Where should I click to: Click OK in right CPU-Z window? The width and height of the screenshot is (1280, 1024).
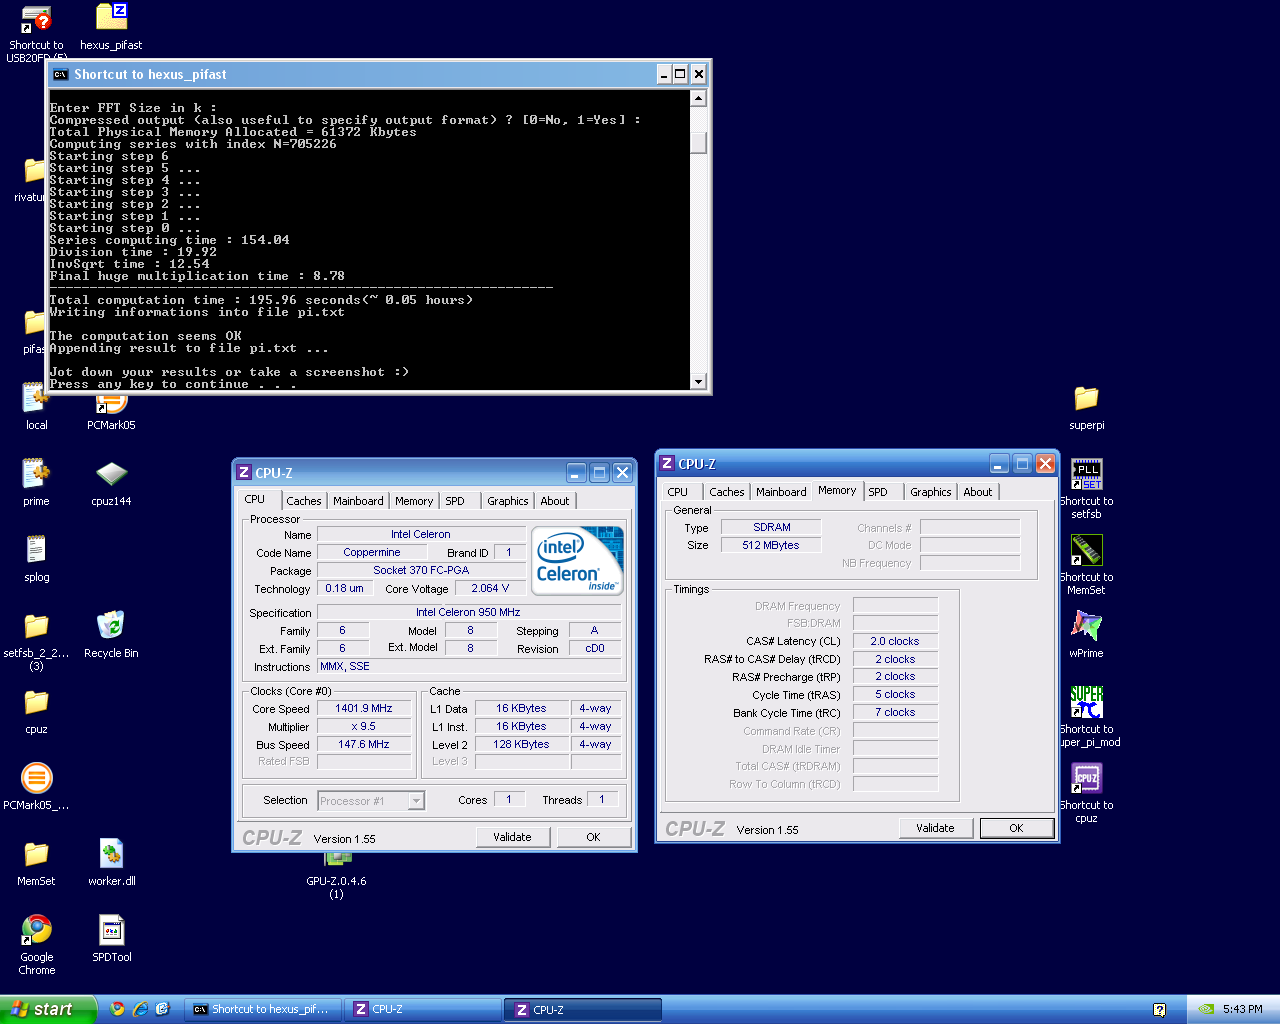coord(1016,828)
